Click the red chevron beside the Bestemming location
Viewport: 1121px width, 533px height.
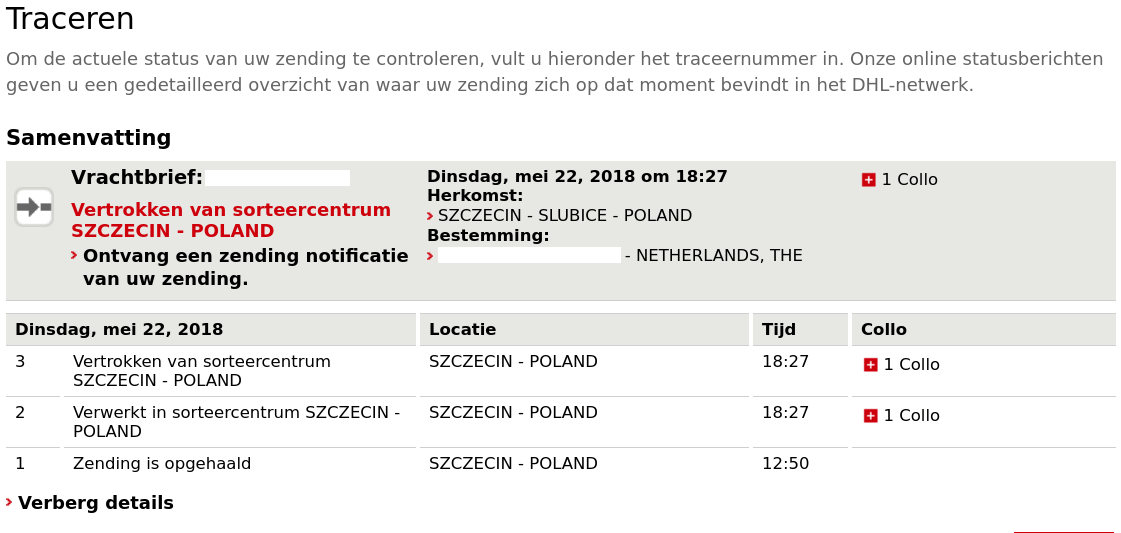tap(430, 255)
